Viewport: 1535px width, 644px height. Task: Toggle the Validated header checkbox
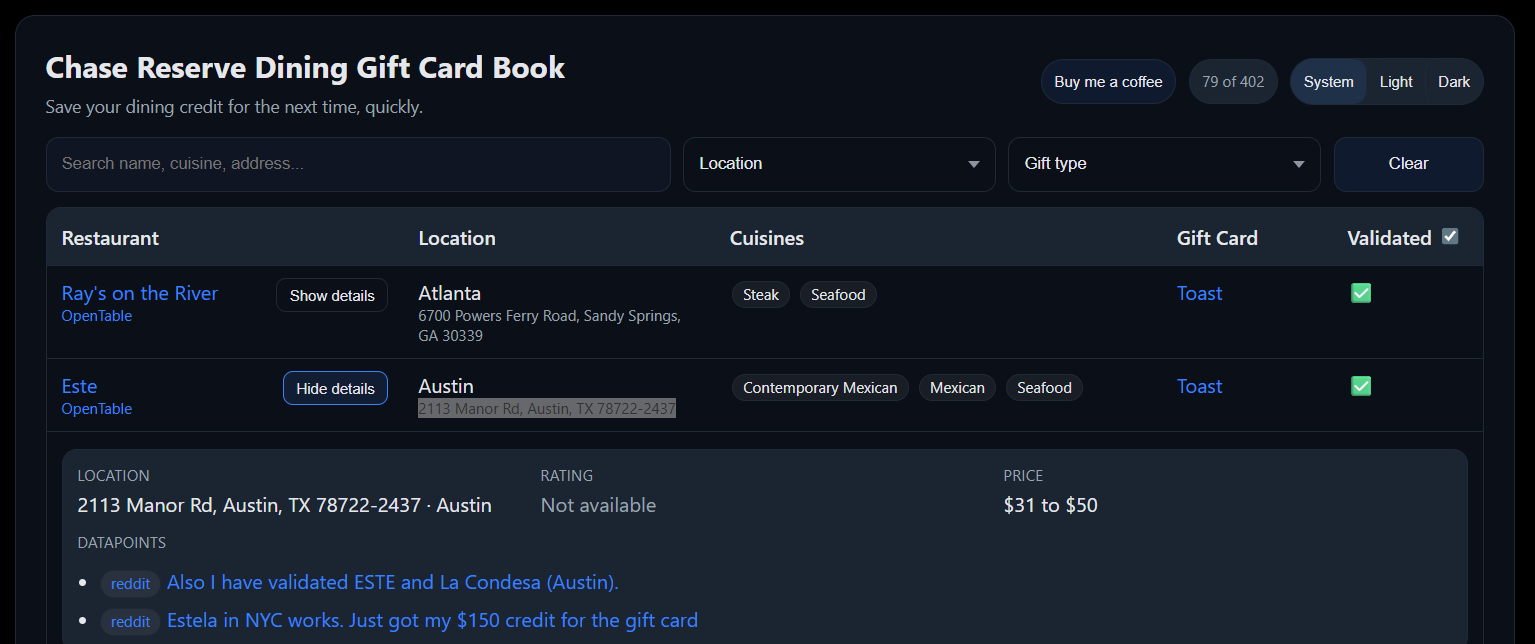(1450, 237)
